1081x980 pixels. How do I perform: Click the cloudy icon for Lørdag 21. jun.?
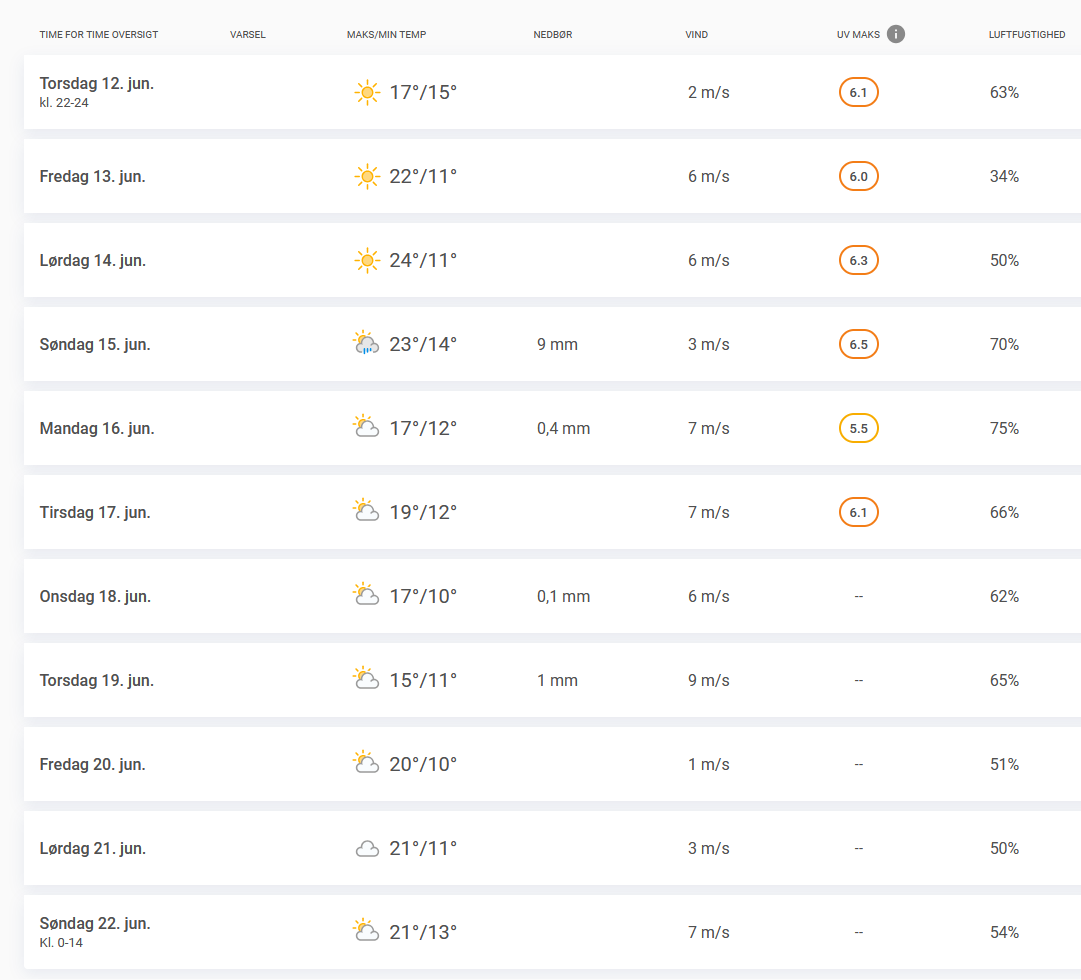[x=367, y=849]
